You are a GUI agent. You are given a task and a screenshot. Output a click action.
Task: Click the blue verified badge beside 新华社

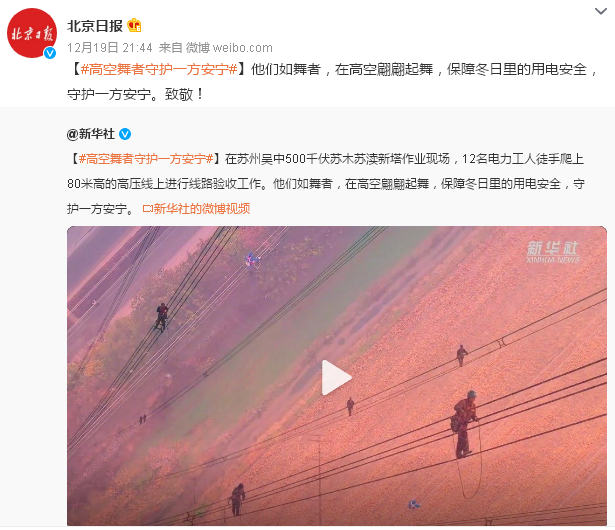point(125,134)
